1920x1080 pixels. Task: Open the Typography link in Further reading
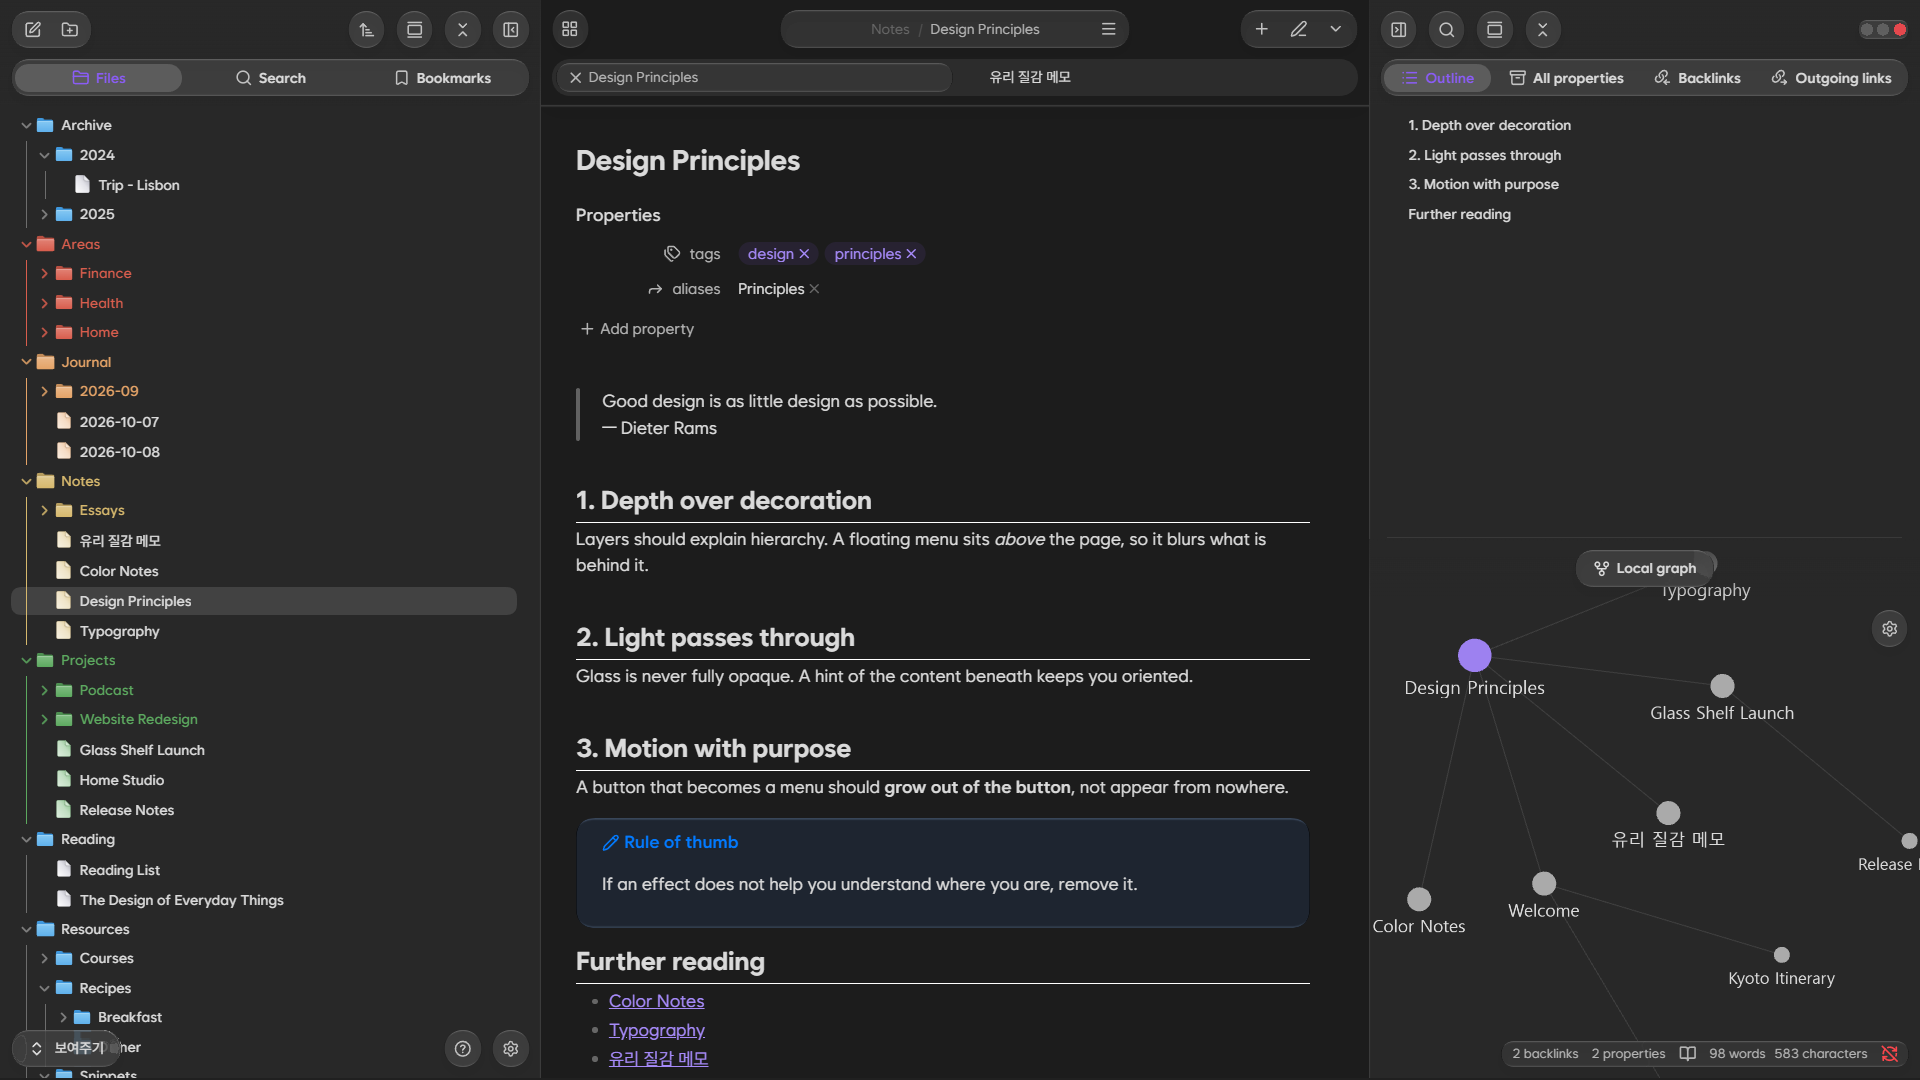[x=656, y=1030]
